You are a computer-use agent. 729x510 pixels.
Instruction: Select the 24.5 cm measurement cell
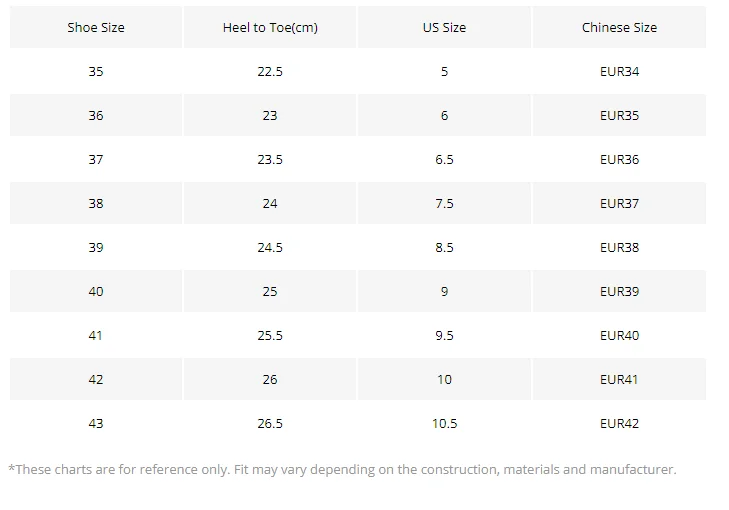[270, 247]
